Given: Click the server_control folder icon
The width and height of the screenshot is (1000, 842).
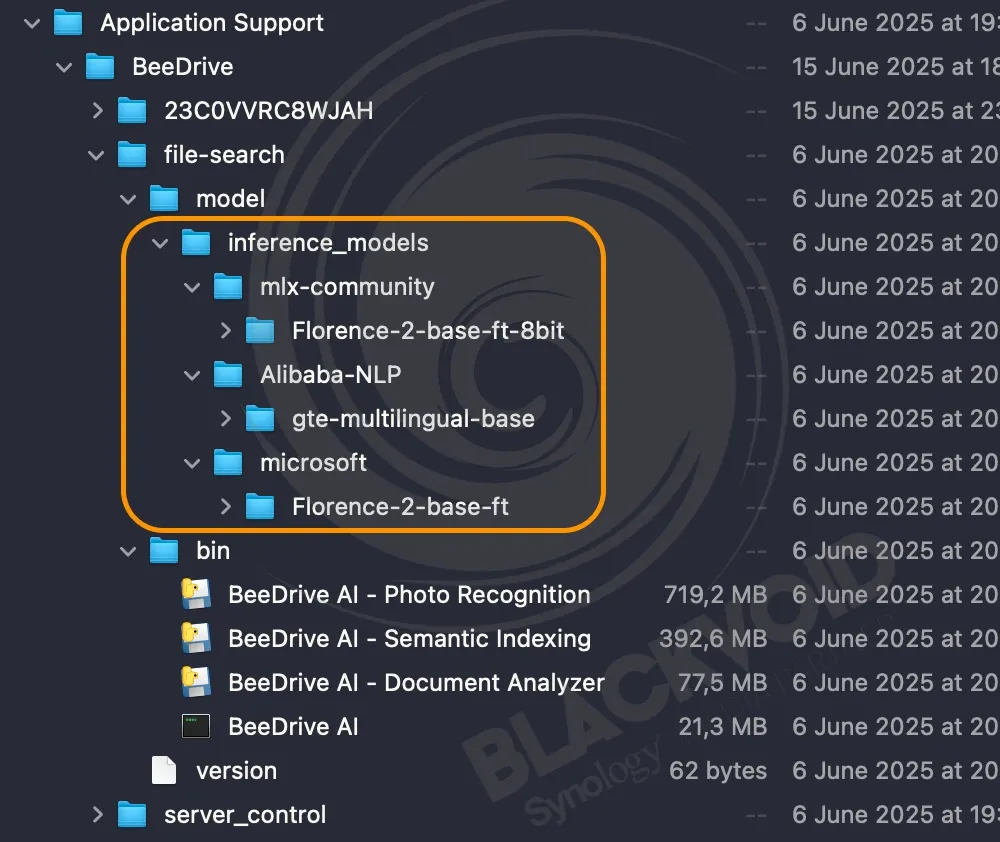Looking at the screenshot, I should pyautogui.click(x=132, y=815).
